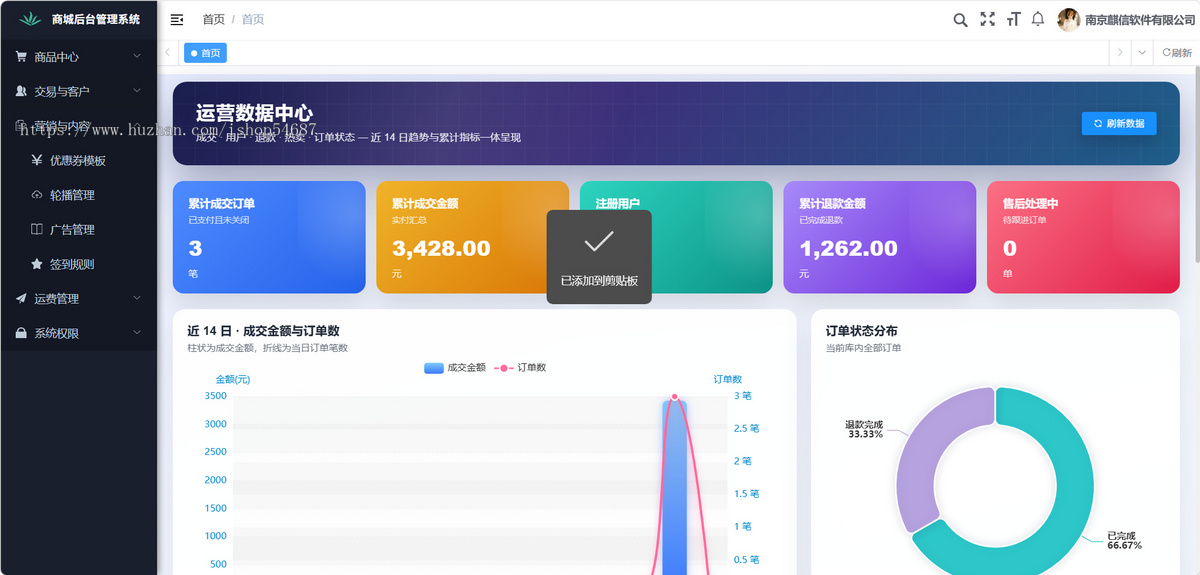This screenshot has width=1200, height=575.
Task: Click the user avatar picture
Action: point(1069,19)
